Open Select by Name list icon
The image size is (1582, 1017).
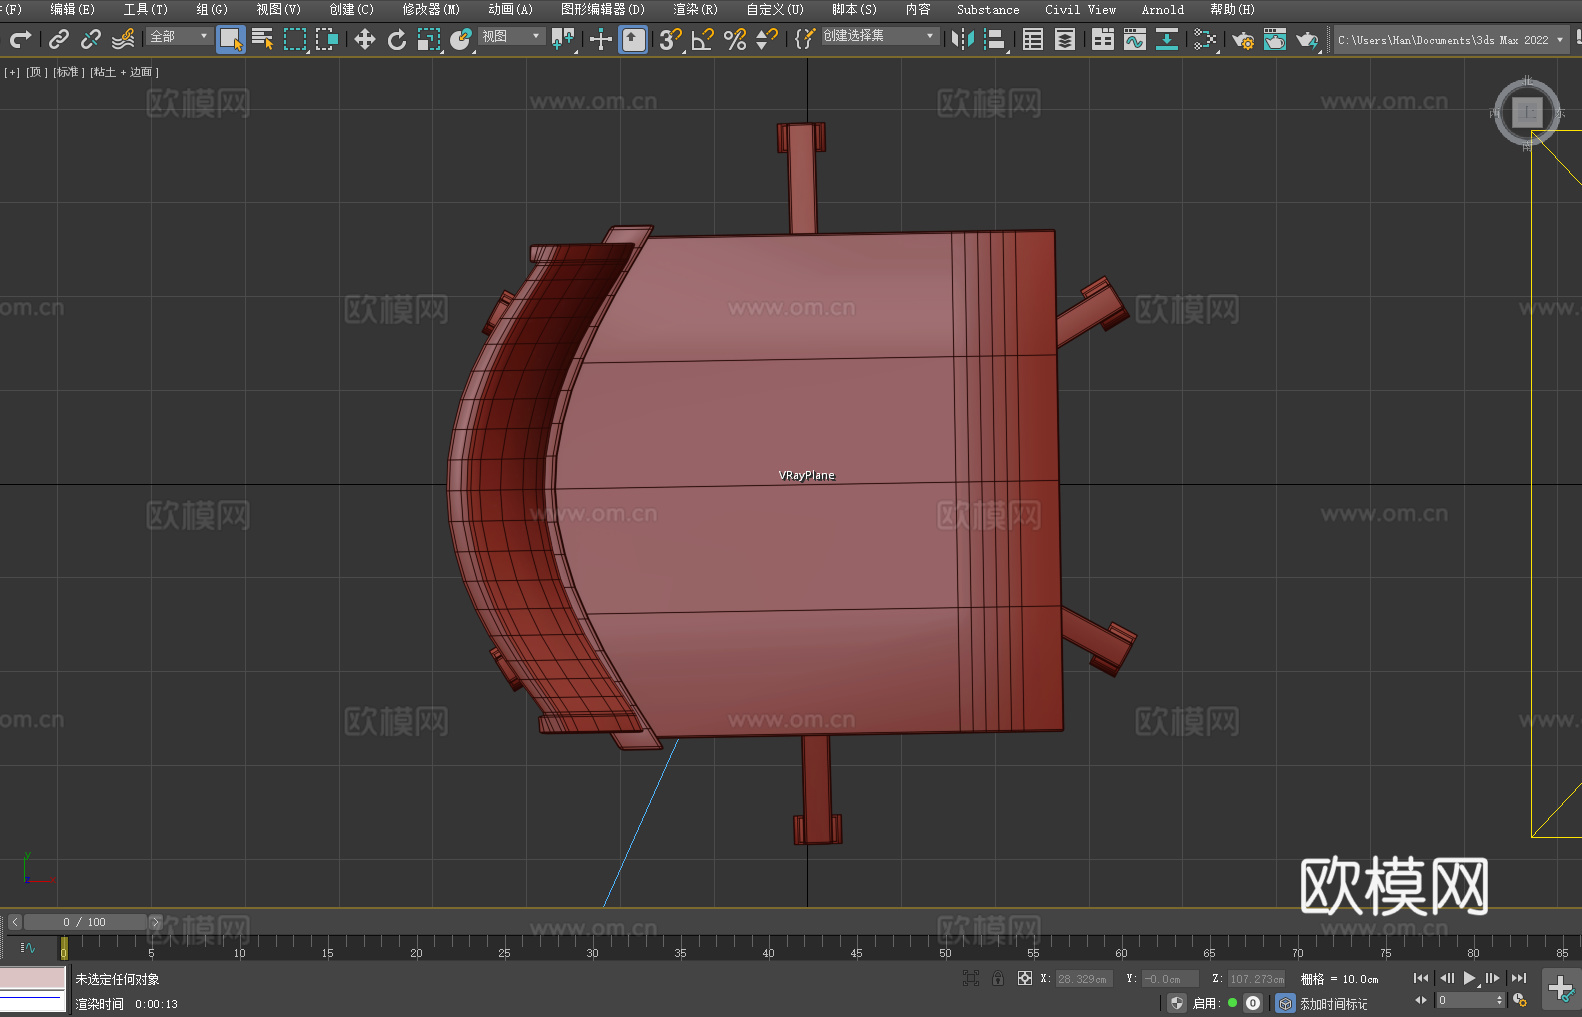coord(263,39)
